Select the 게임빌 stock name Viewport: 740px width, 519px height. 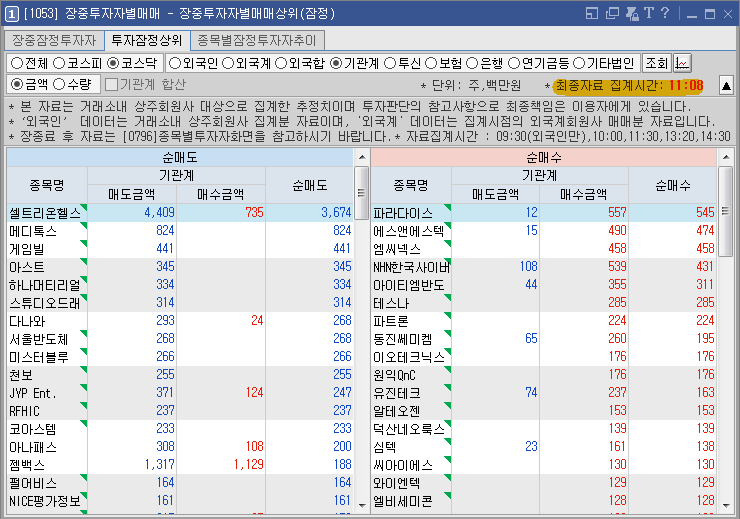point(26,249)
